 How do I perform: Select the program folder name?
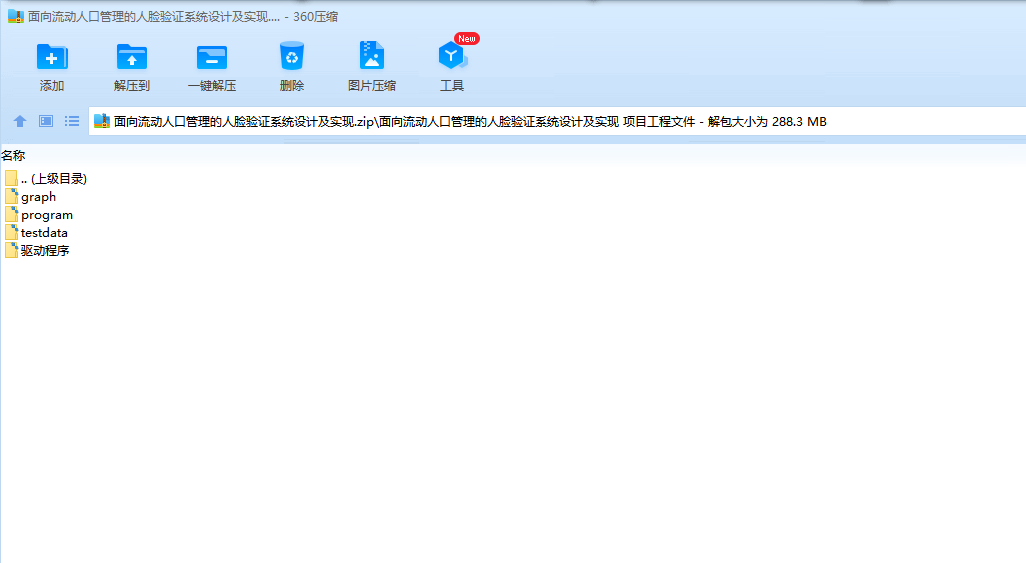point(47,215)
